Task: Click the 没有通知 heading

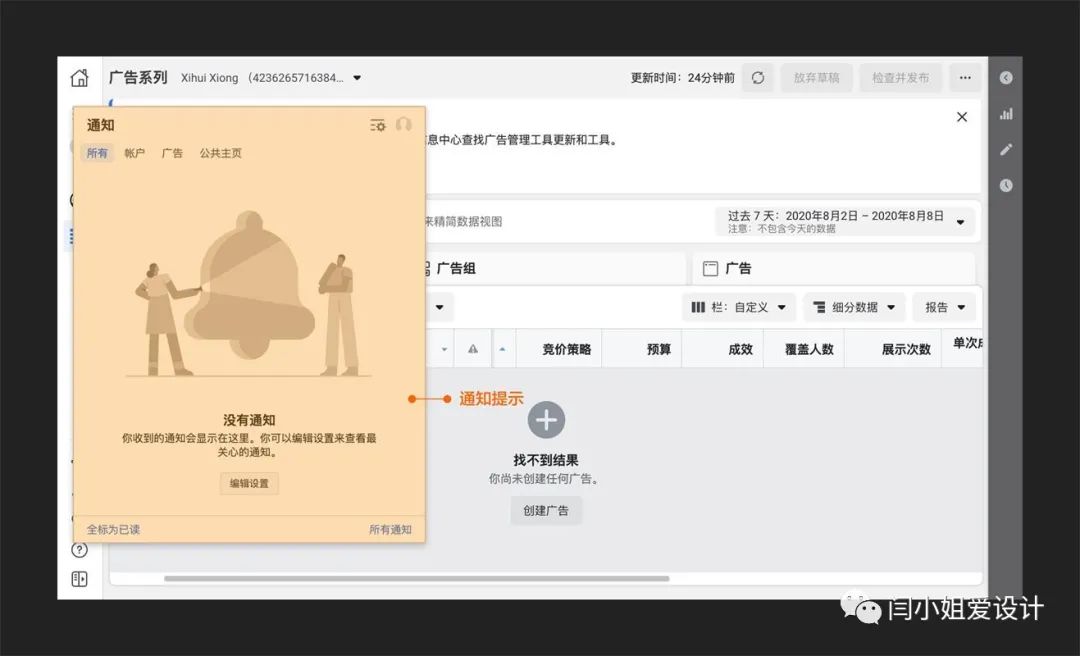Action: tap(249, 420)
